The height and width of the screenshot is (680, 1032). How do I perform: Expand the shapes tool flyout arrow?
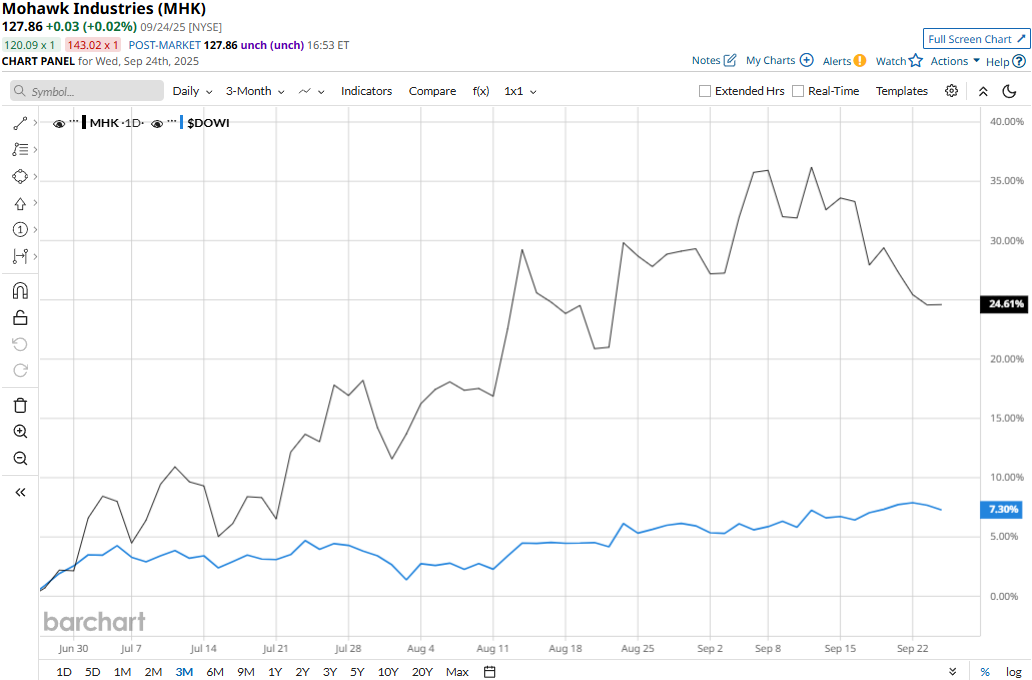coord(35,176)
